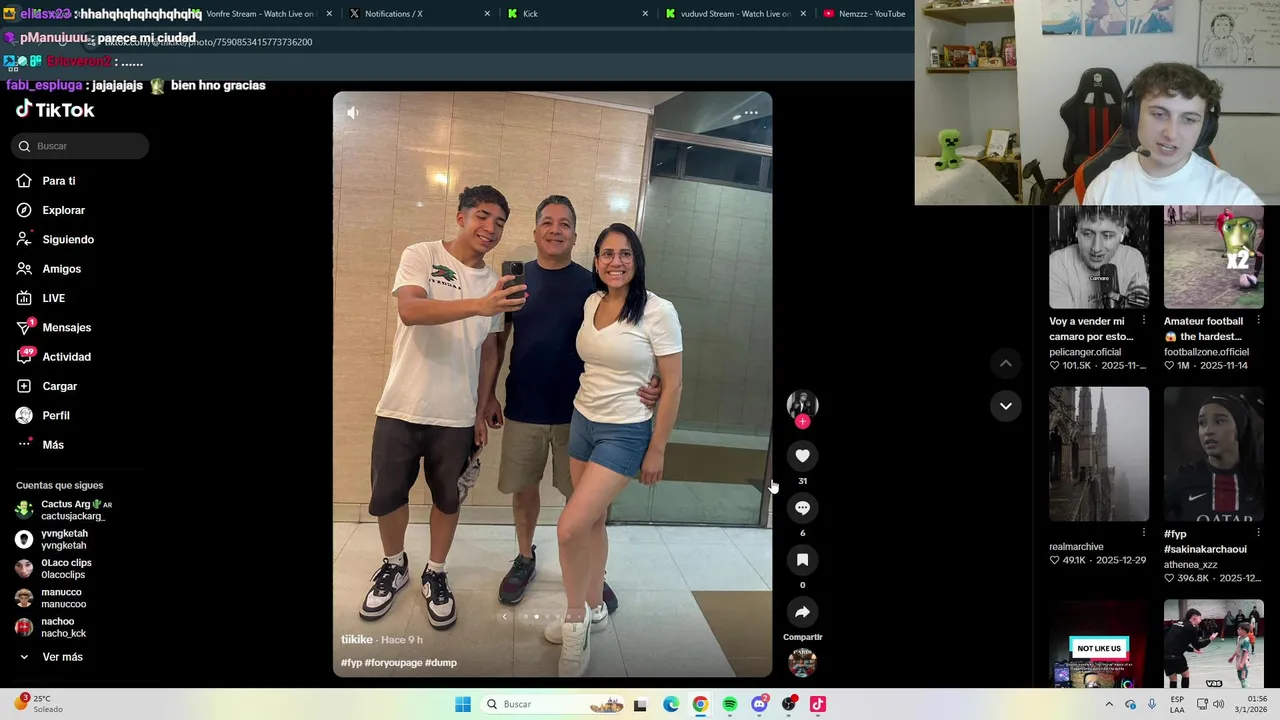
Task: Save post with bookmark icon
Action: point(802,560)
